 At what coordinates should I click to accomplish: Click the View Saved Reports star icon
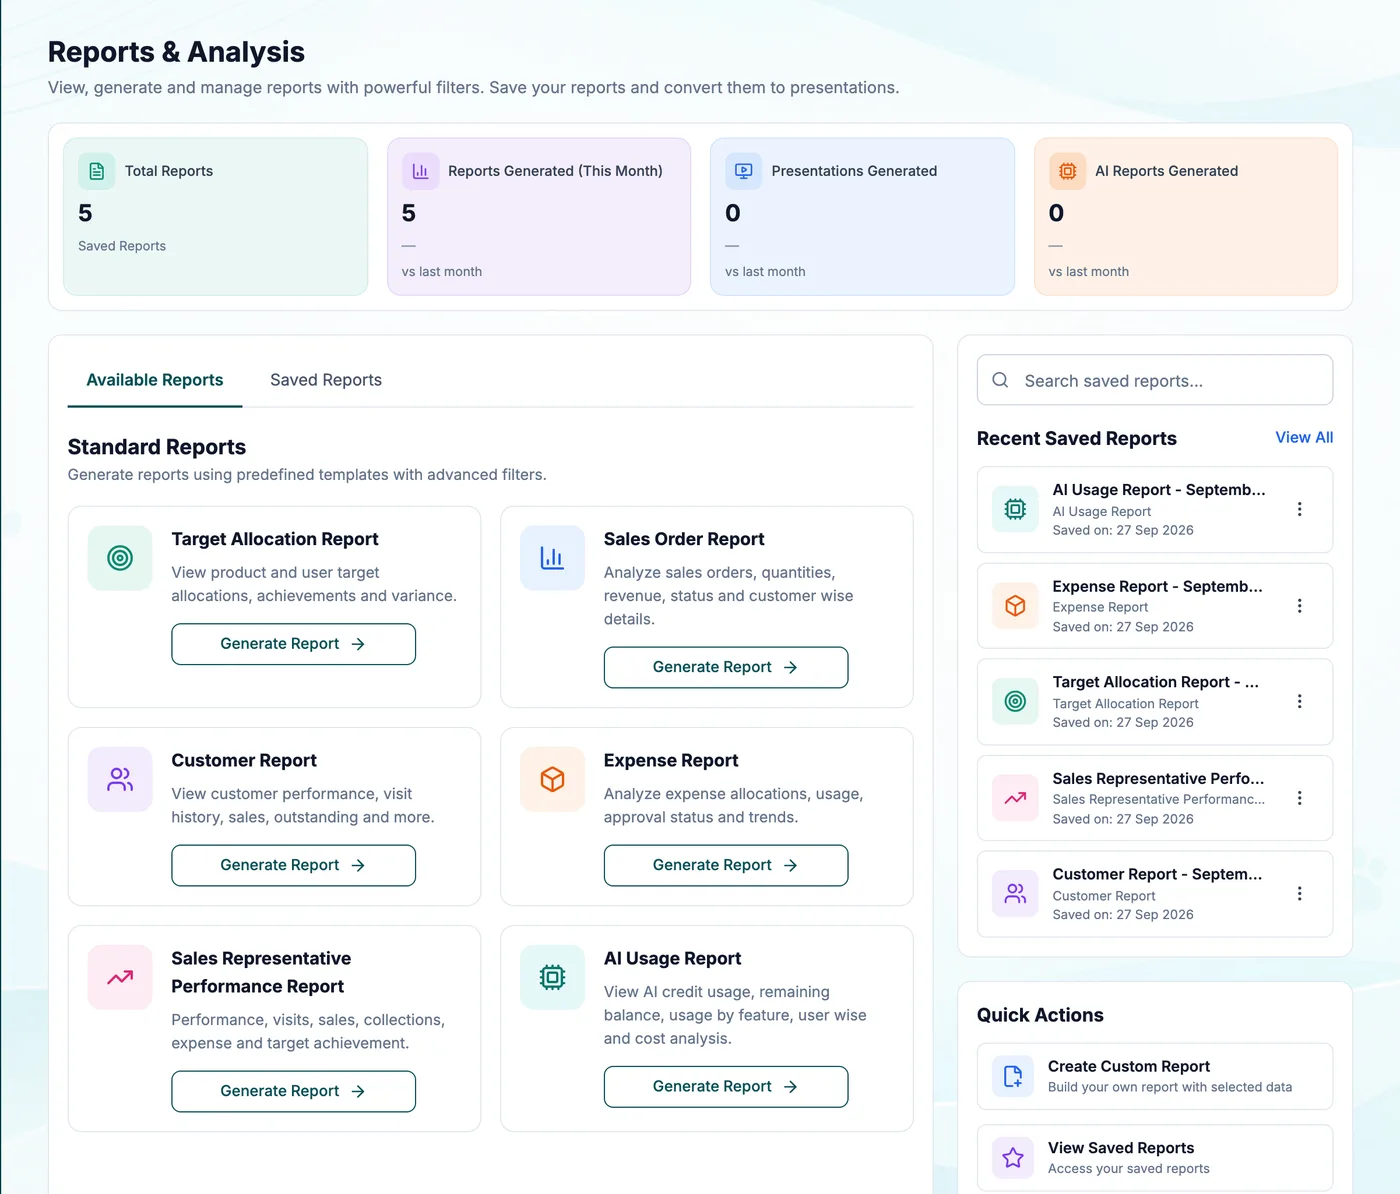click(x=1013, y=1158)
